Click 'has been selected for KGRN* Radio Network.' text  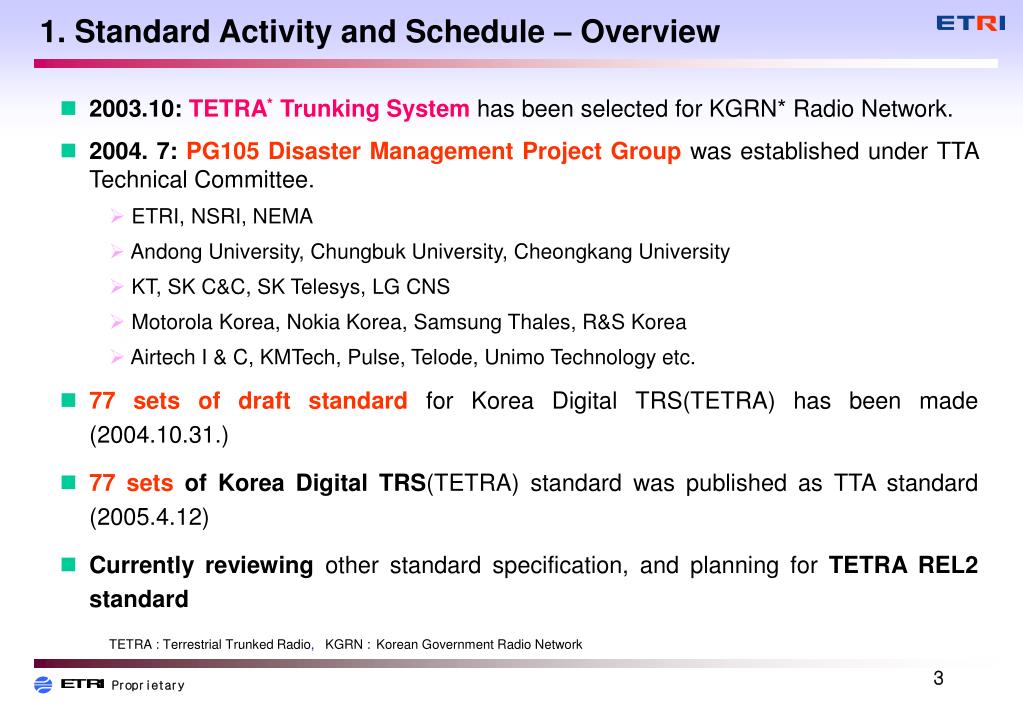pyautogui.click(x=715, y=108)
